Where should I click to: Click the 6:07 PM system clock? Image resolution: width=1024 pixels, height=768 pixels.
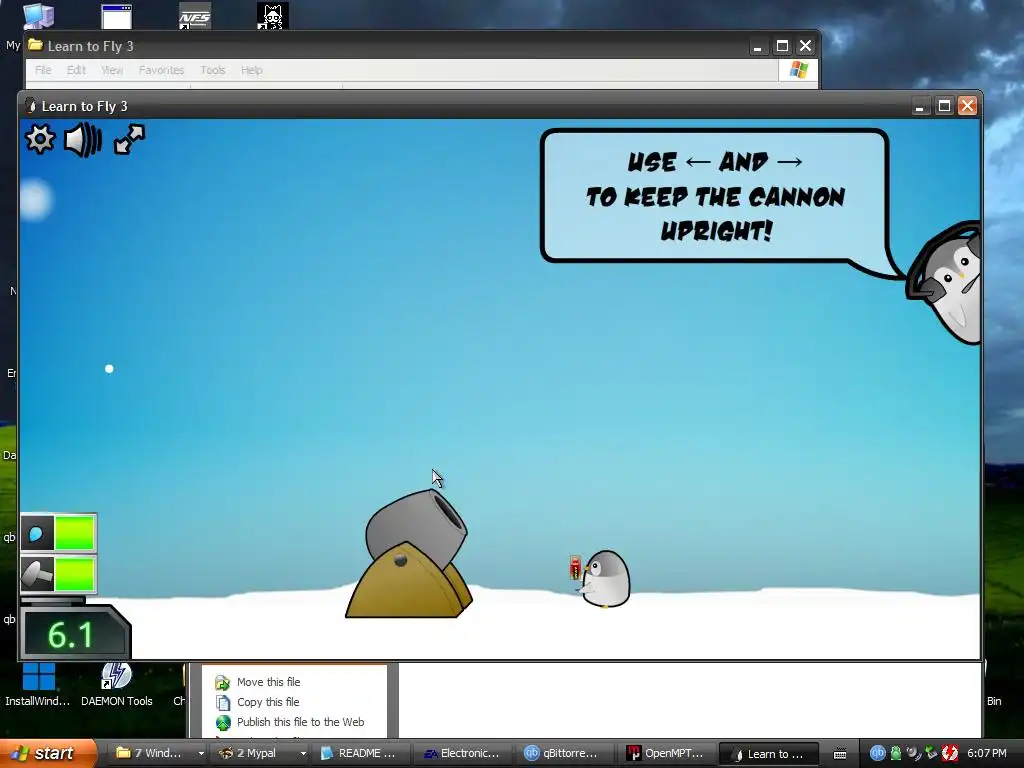tap(987, 753)
